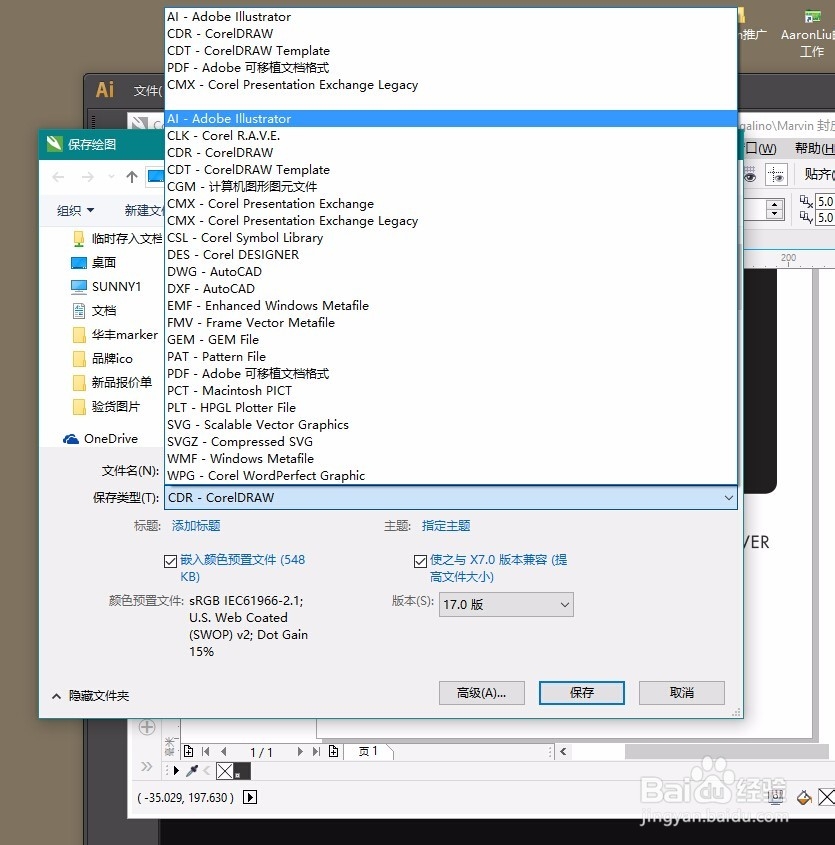This screenshot has width=835, height=845.
Task: Click the stepper up arrow
Action: (x=775, y=204)
